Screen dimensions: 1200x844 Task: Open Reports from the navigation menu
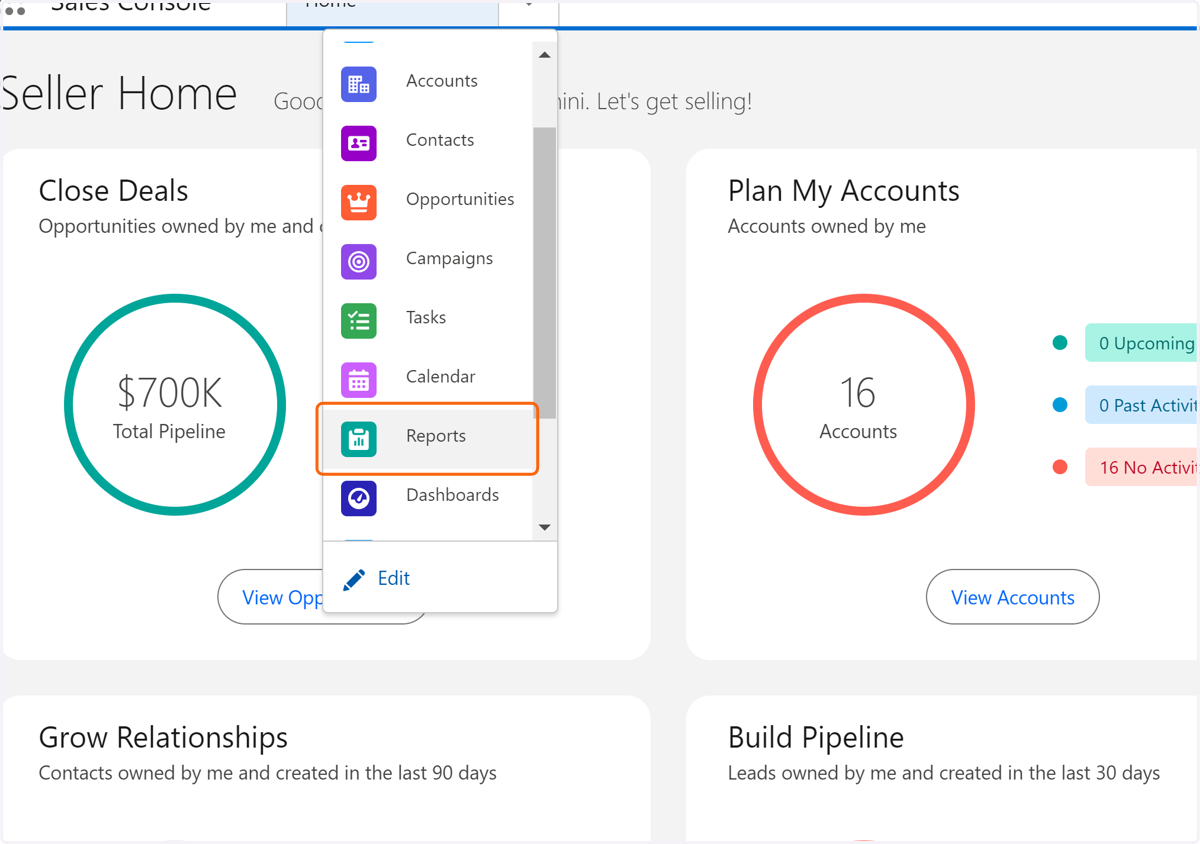[429, 437]
